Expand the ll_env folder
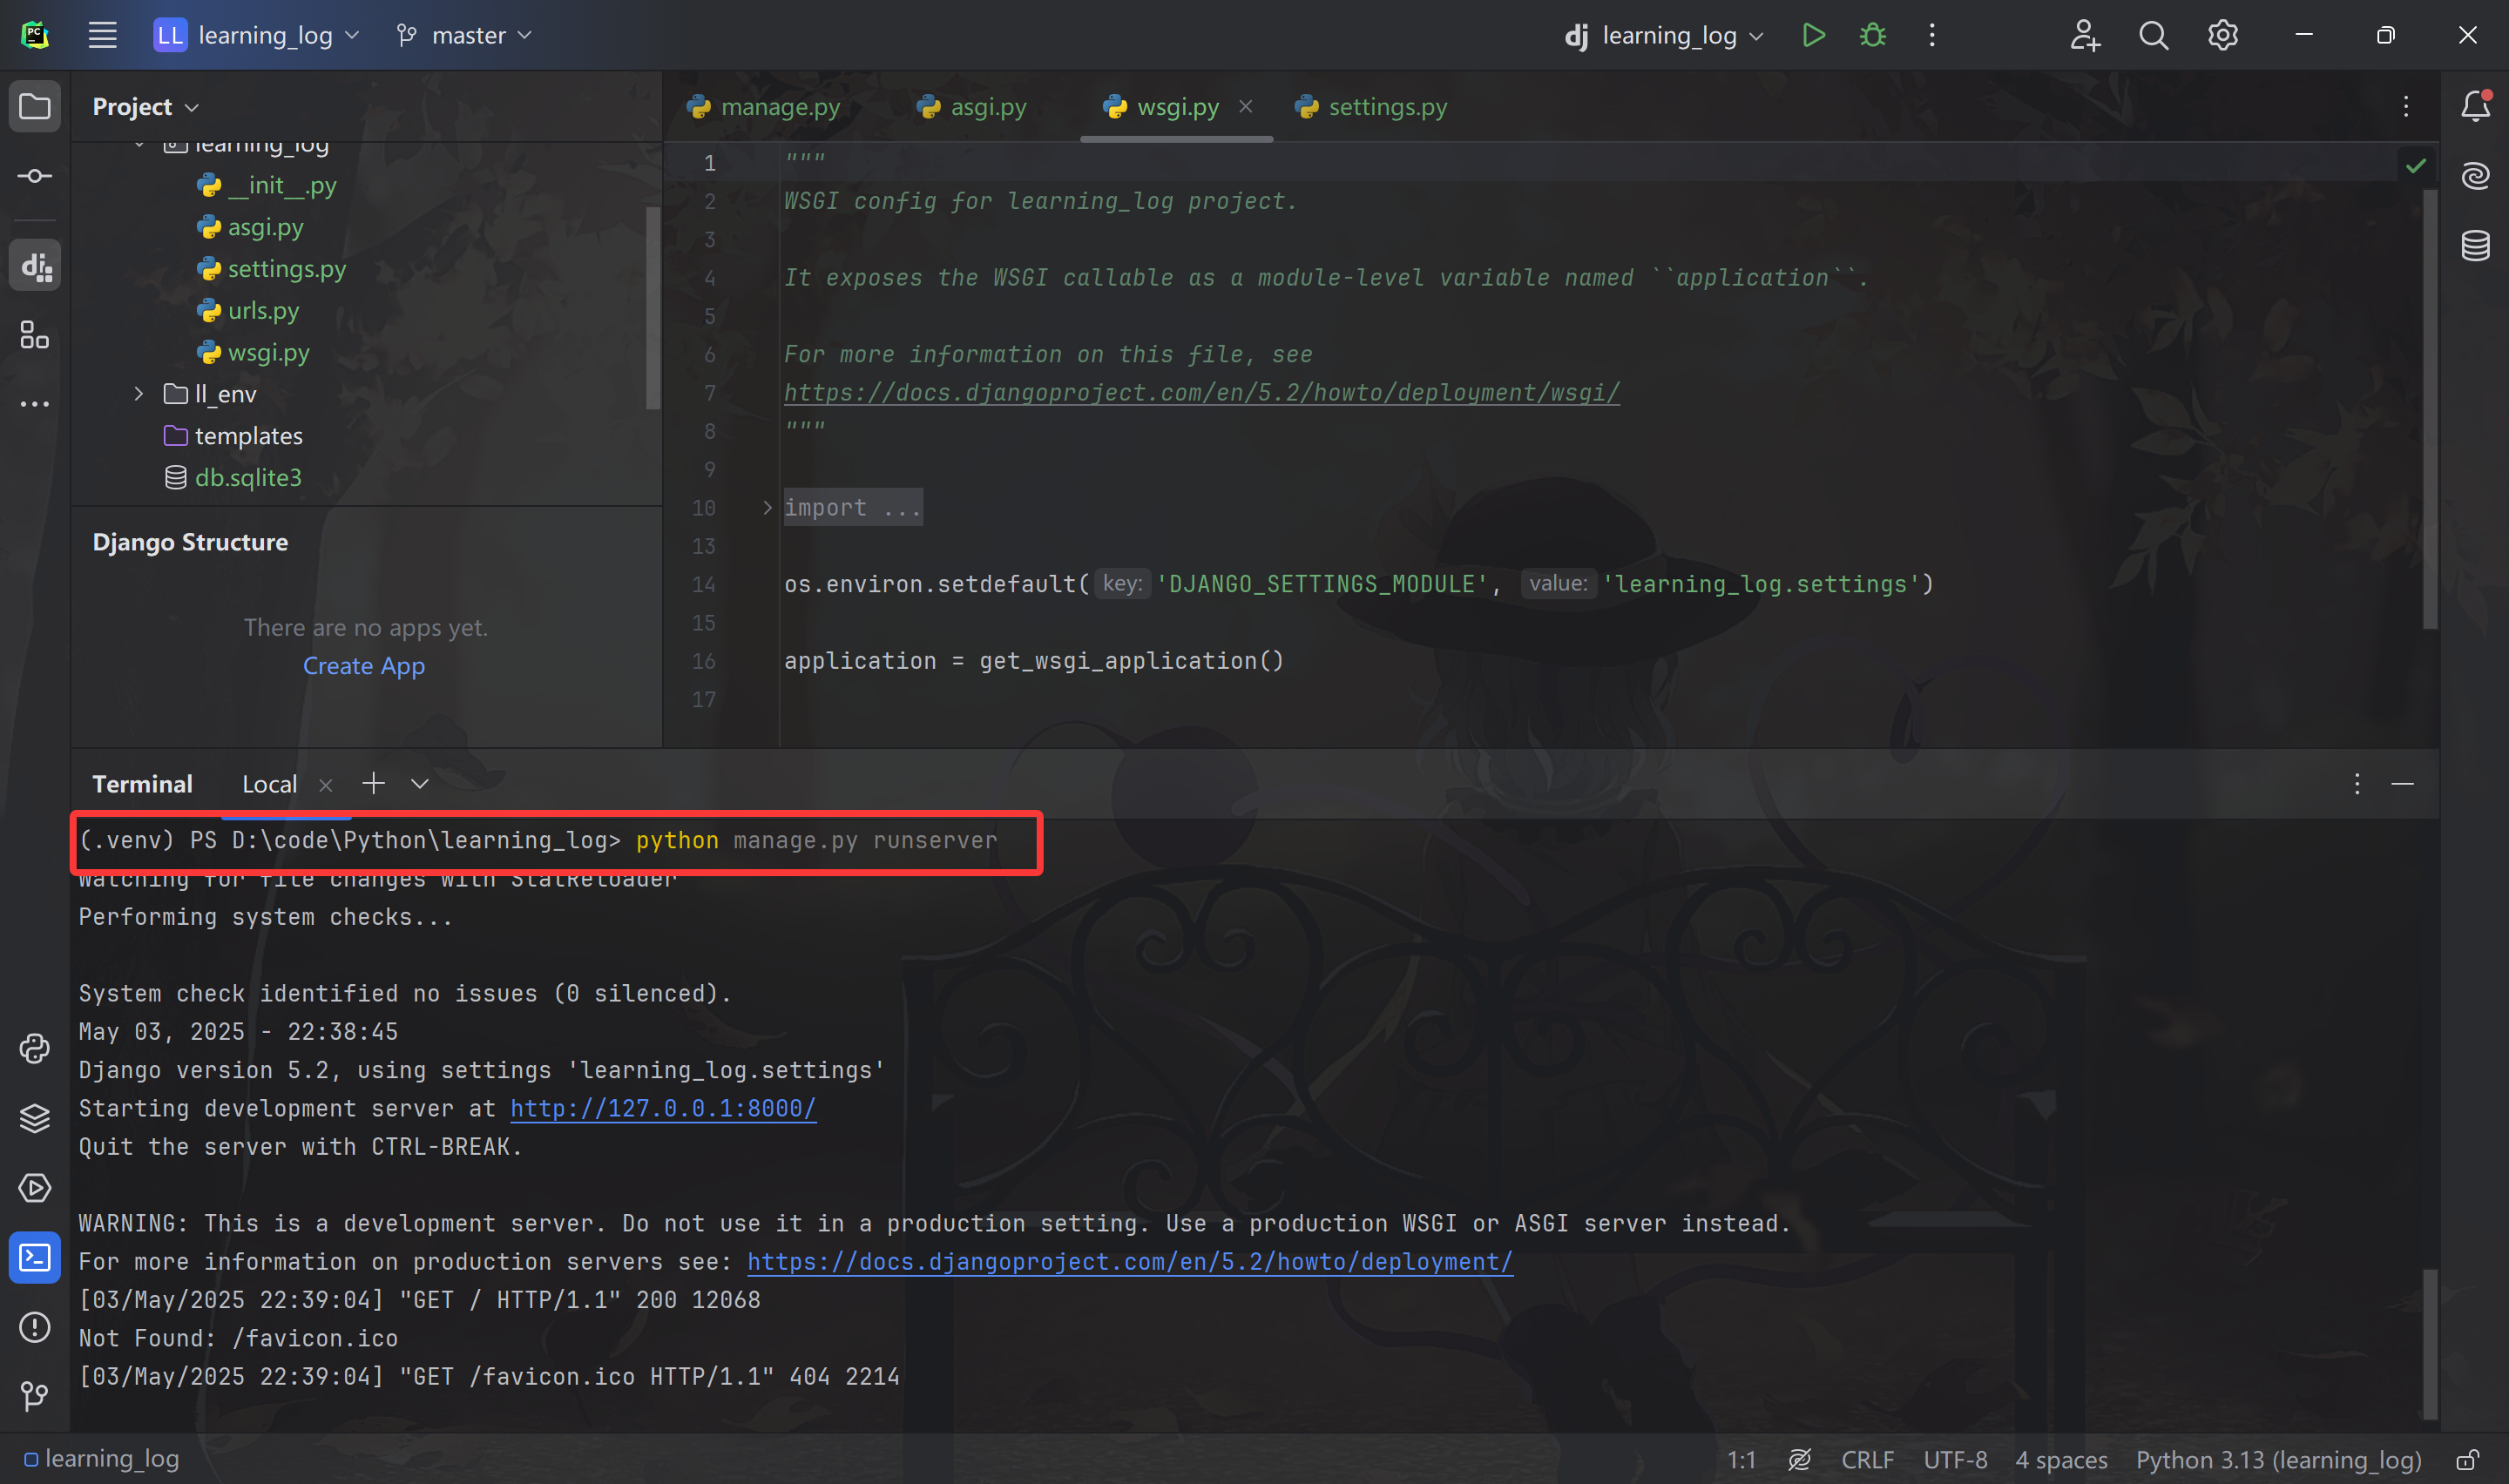This screenshot has height=1484, width=2509. (x=139, y=394)
